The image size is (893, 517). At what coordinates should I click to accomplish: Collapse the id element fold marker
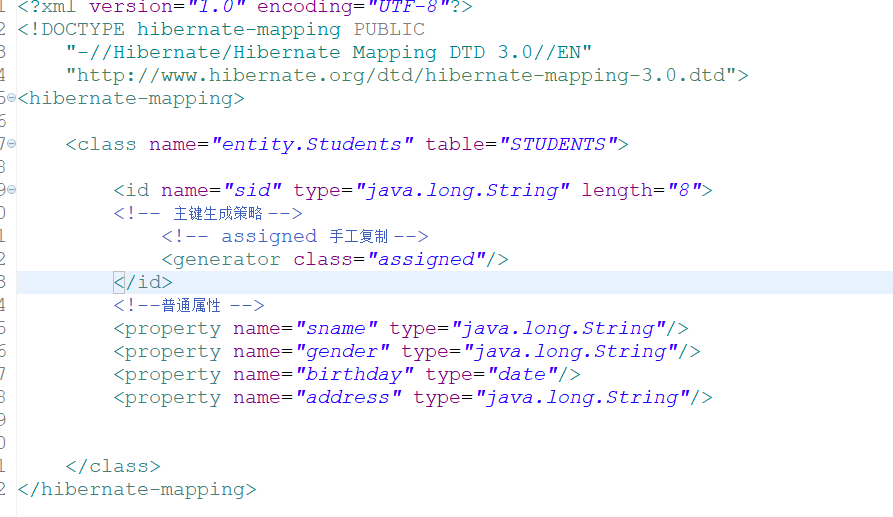click(x=11, y=190)
